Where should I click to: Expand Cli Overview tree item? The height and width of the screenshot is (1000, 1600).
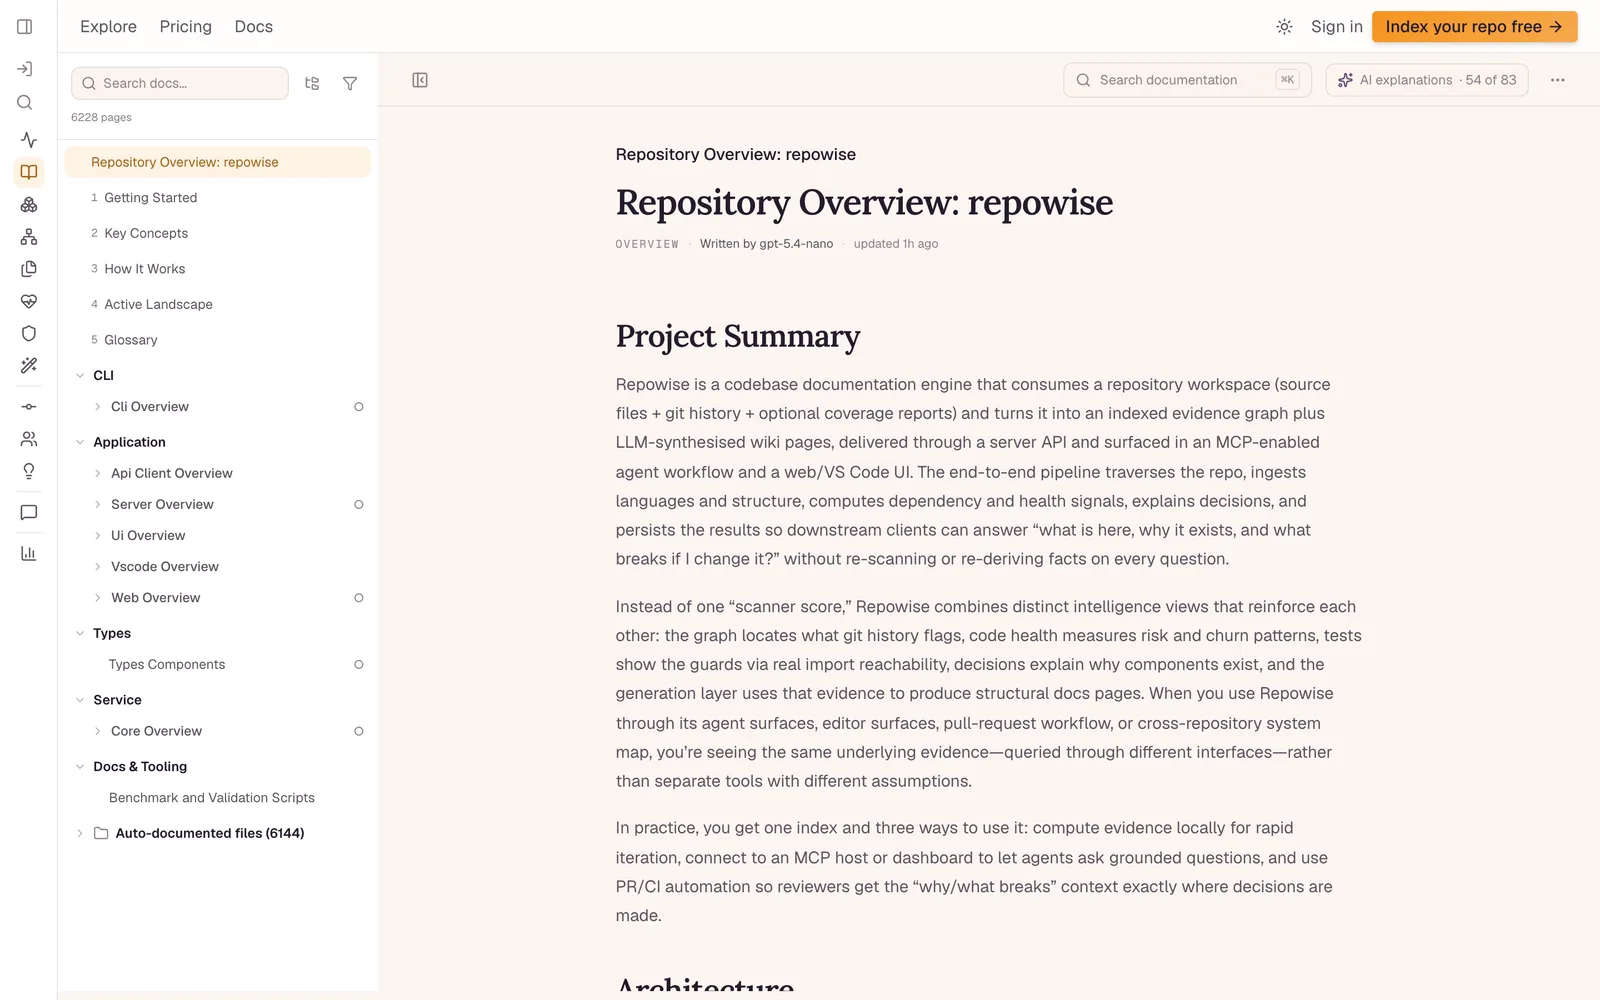98,407
